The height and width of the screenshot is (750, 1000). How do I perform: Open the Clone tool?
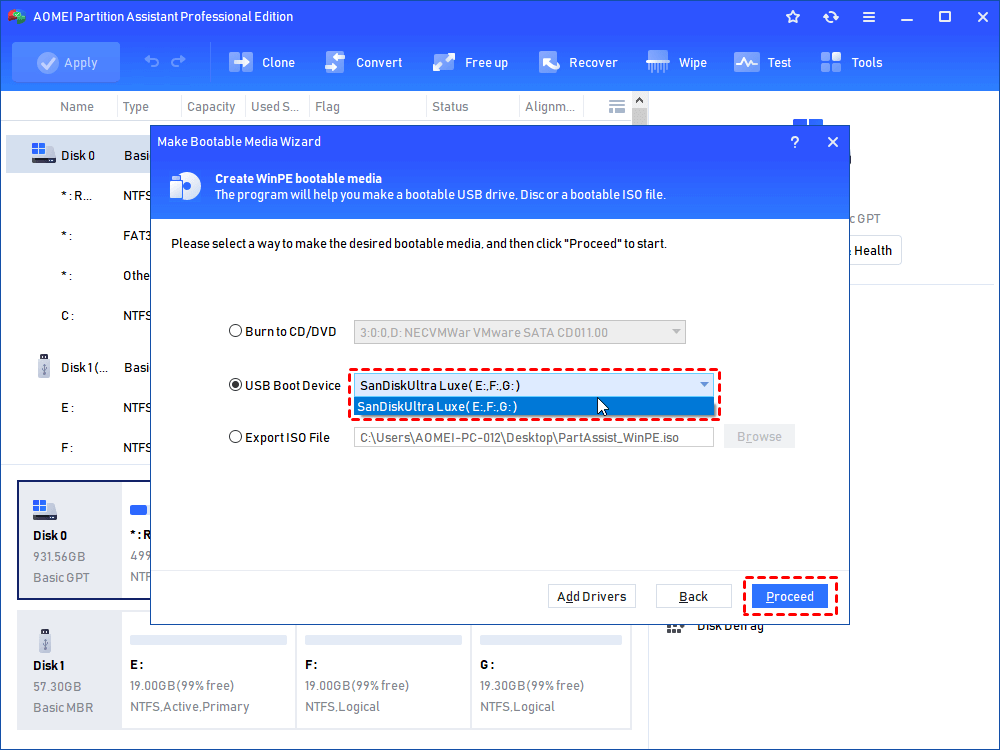pyautogui.click(x=261, y=62)
